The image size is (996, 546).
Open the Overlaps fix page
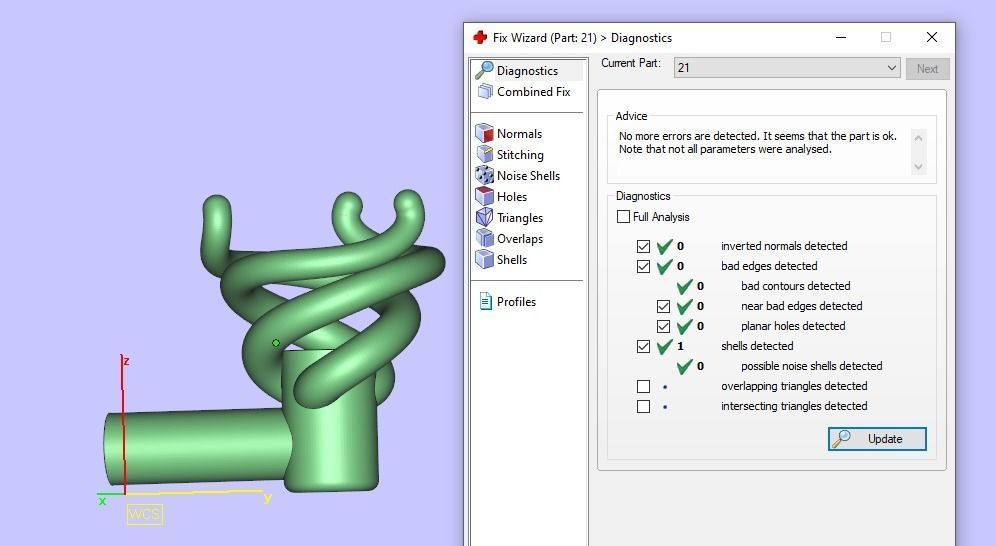520,239
